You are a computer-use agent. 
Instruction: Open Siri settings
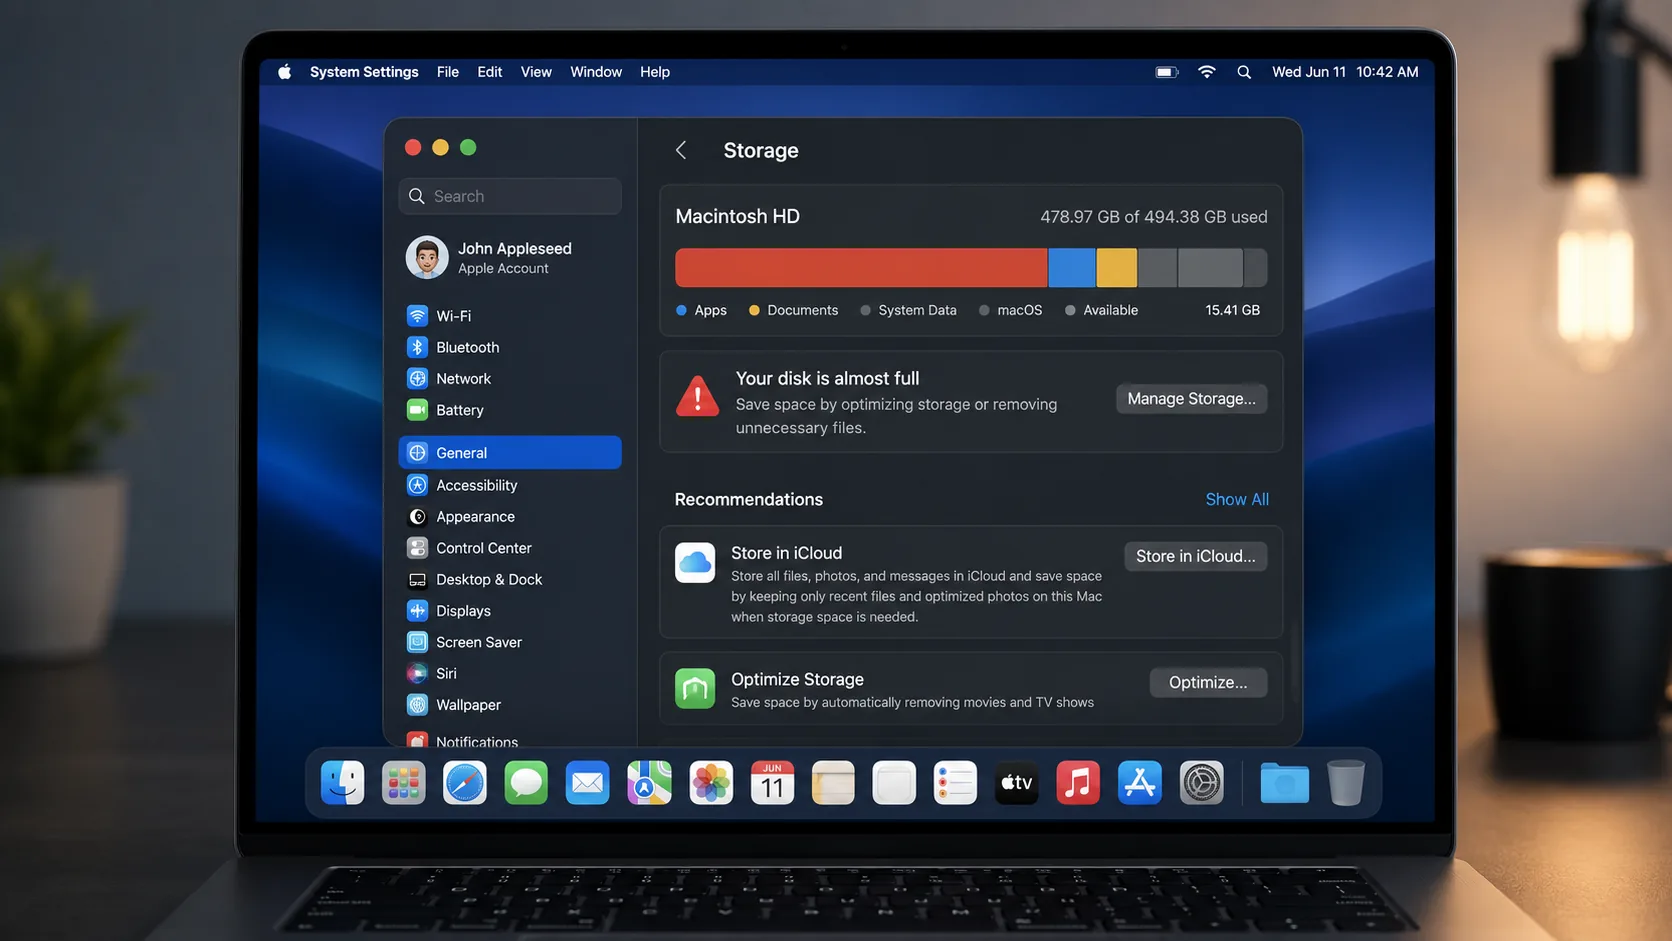(x=510, y=674)
